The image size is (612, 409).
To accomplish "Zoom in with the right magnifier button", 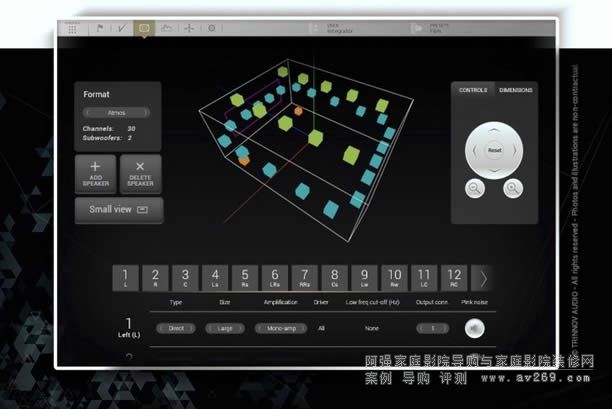I will point(512,188).
